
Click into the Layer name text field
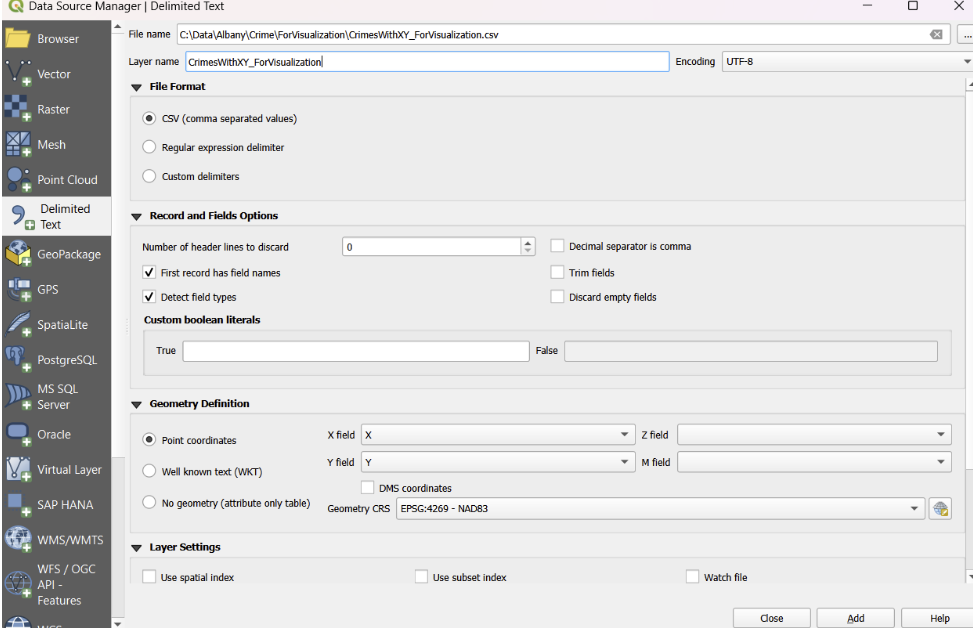tap(426, 62)
